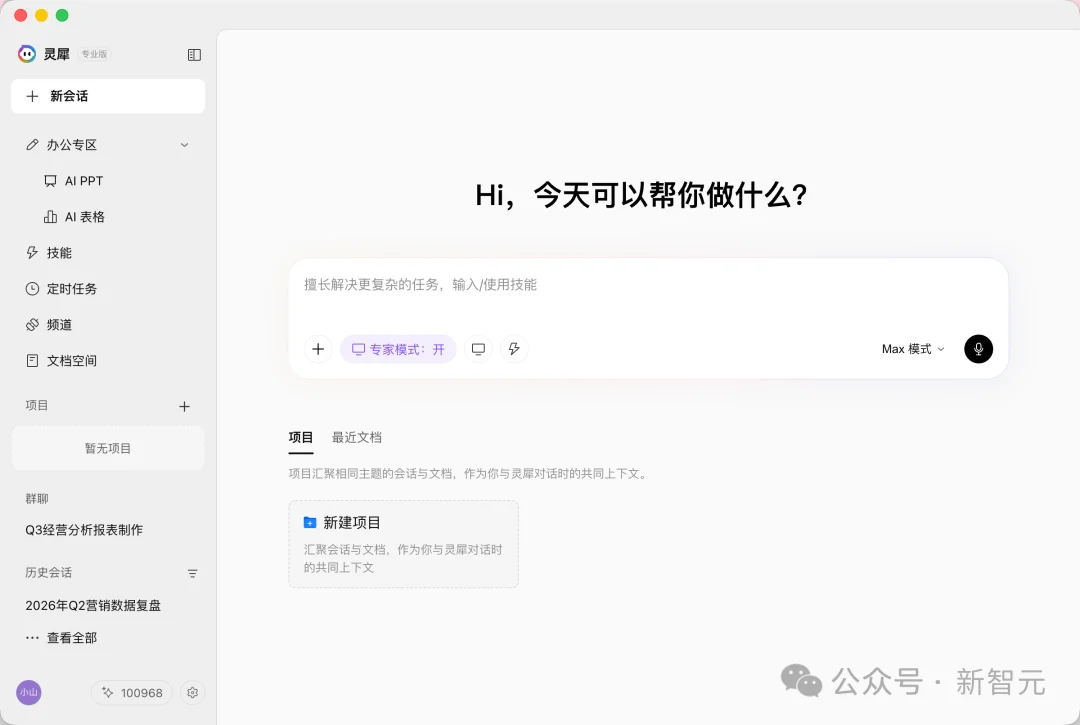Click the three-dots icon beside 查看全部
1080x725 pixels.
tap(32, 638)
